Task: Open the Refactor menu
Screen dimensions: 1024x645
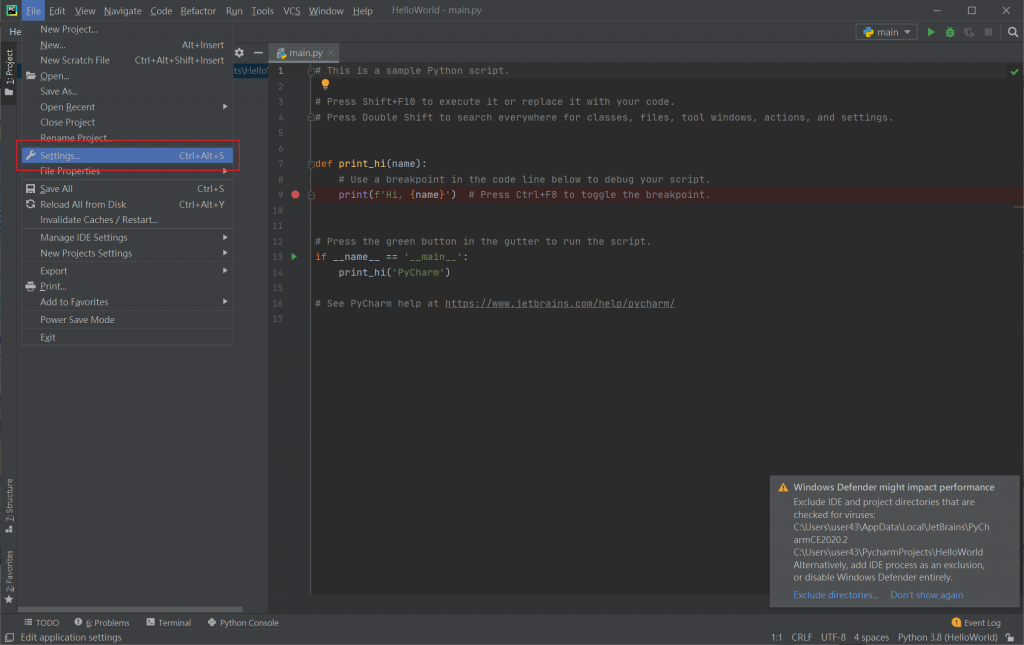Action: pos(198,10)
